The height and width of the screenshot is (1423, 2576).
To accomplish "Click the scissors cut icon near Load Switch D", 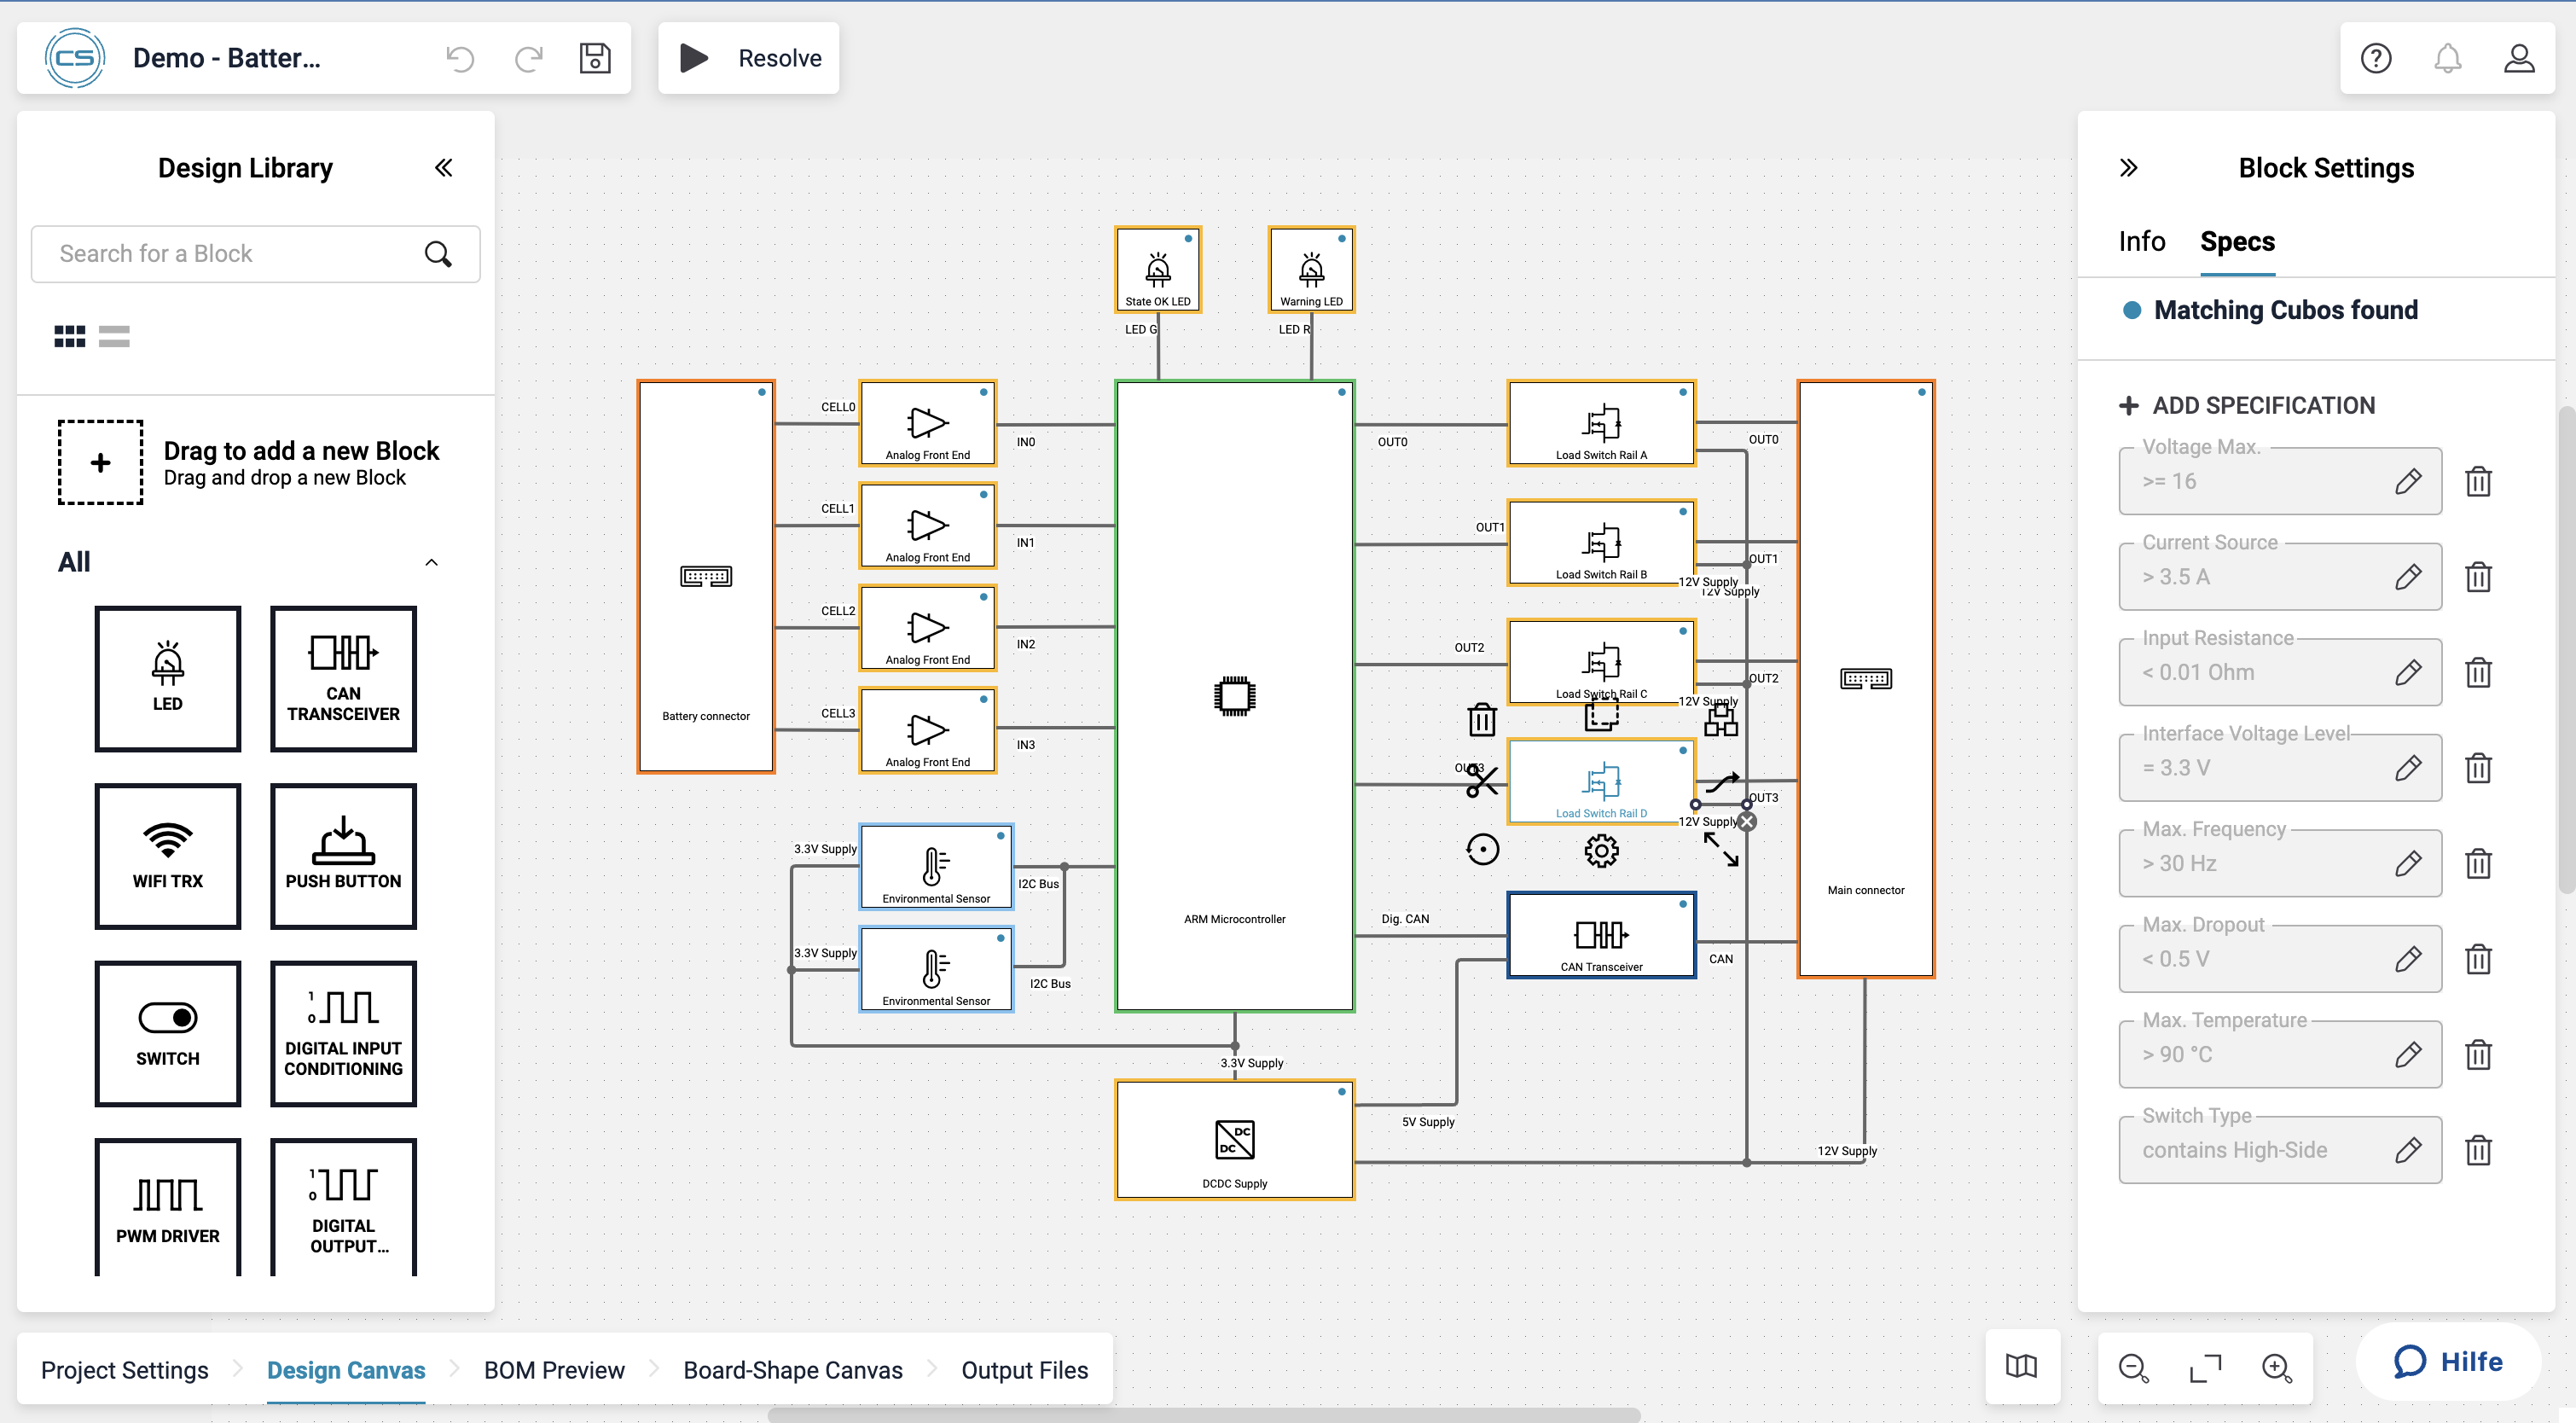I will pyautogui.click(x=1481, y=781).
